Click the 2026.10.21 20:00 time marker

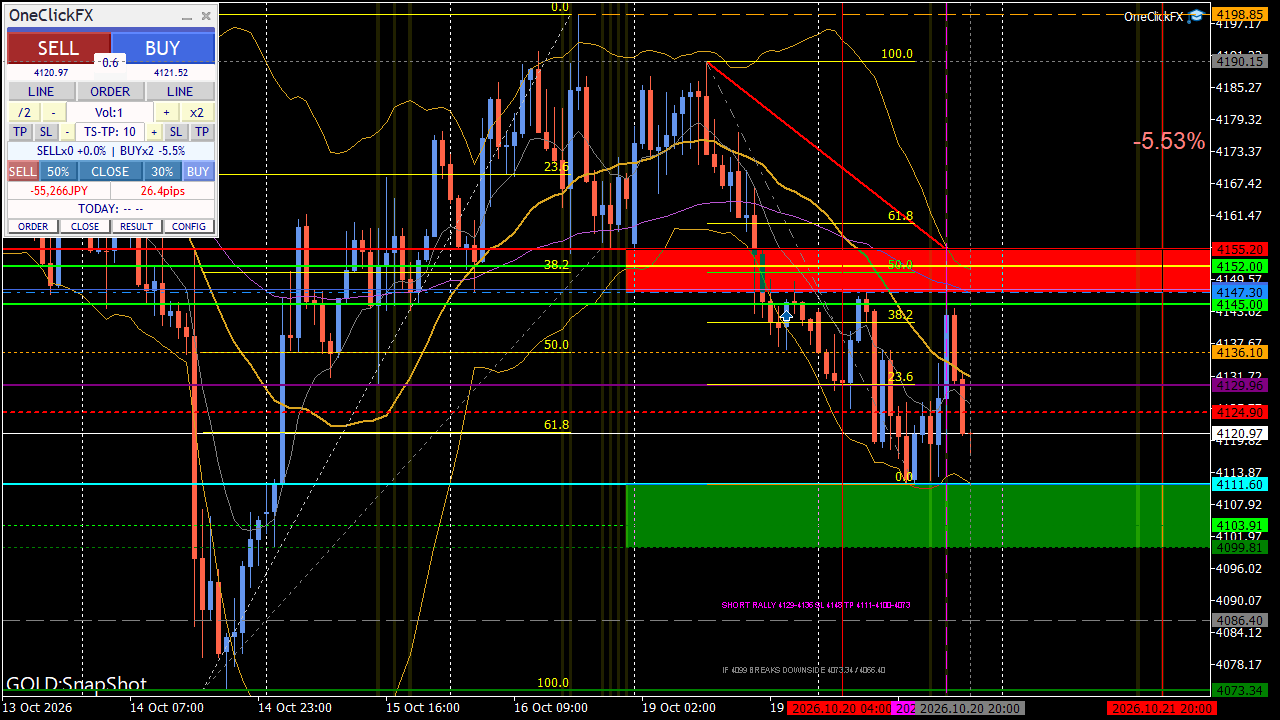tap(1163, 708)
